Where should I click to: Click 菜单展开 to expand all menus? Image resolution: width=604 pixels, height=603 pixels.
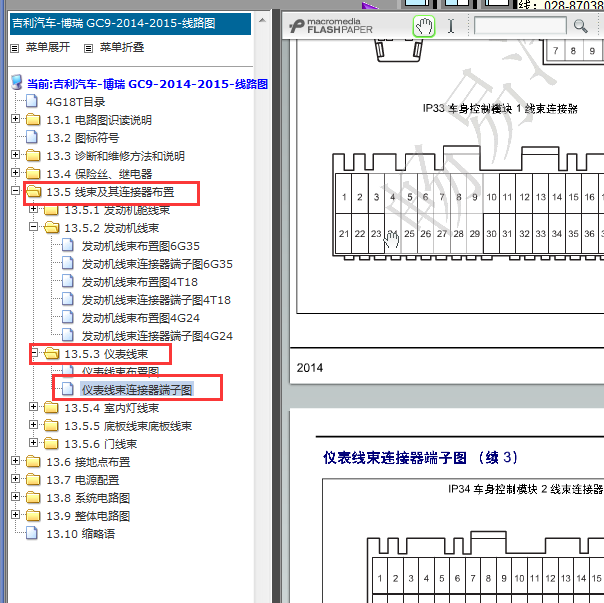tap(48, 47)
